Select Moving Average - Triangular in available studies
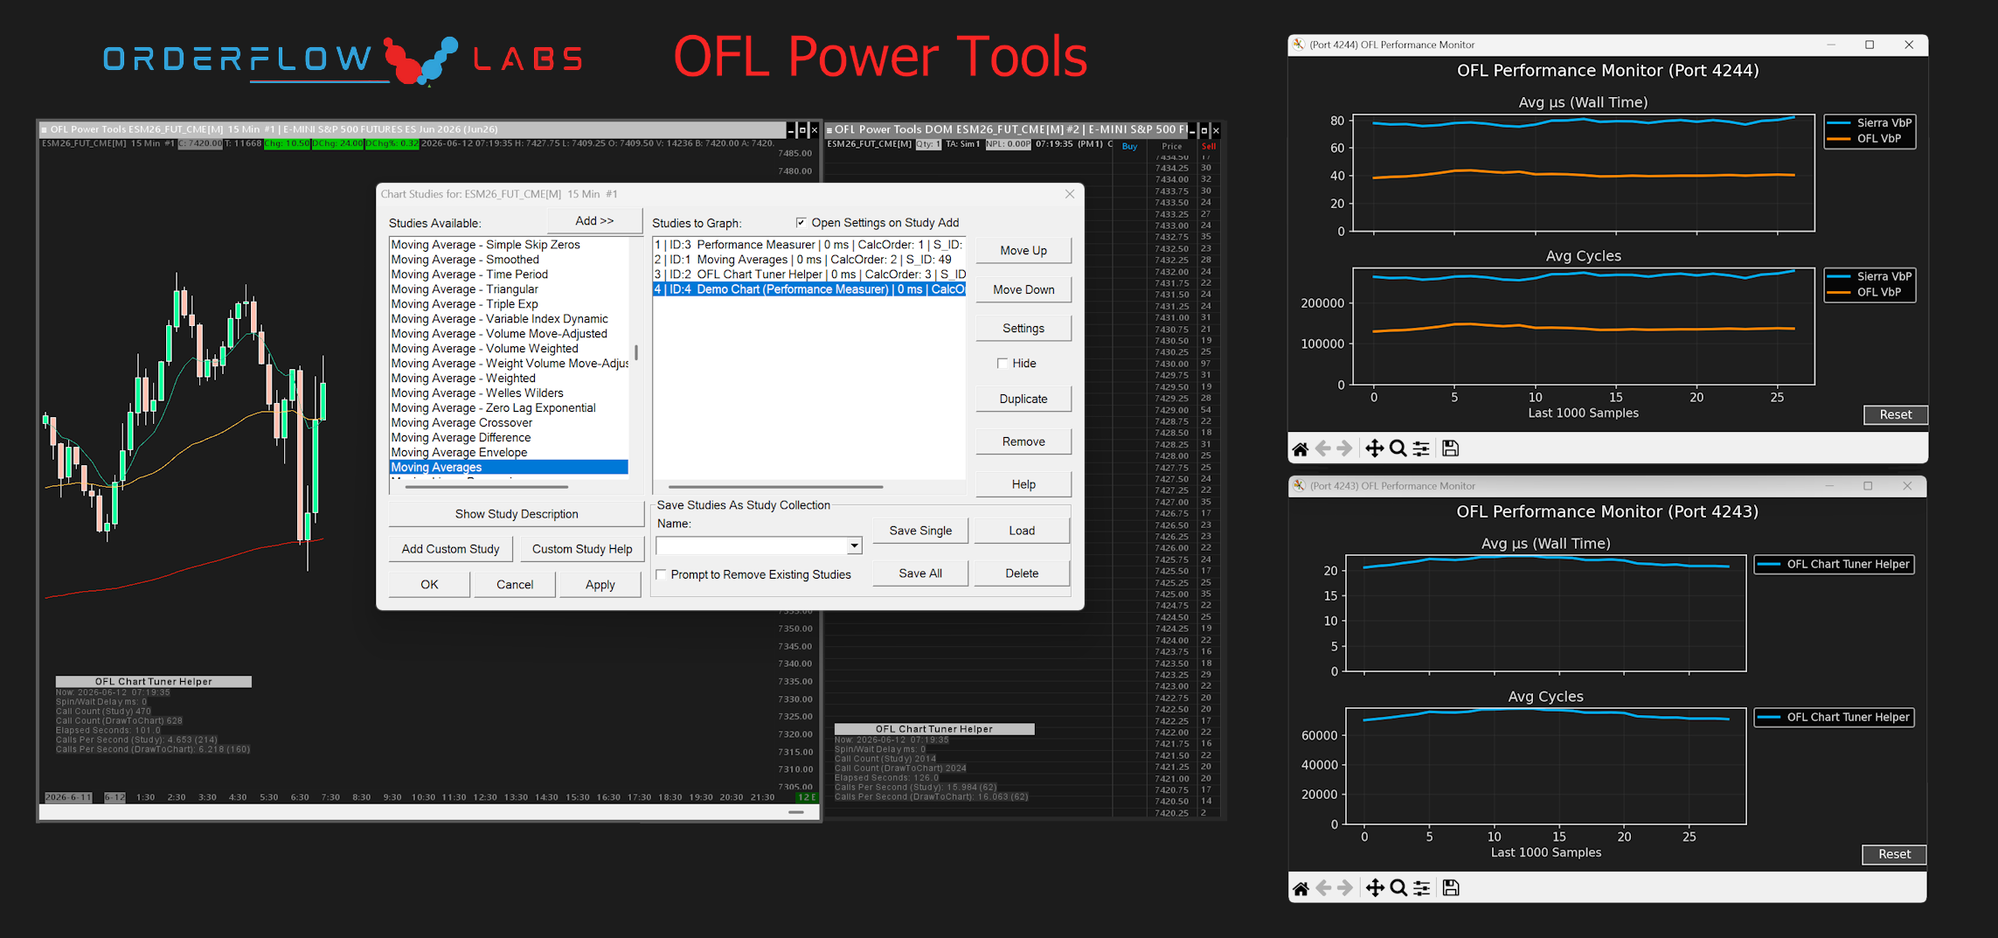Viewport: 1998px width, 938px height. click(x=509, y=289)
